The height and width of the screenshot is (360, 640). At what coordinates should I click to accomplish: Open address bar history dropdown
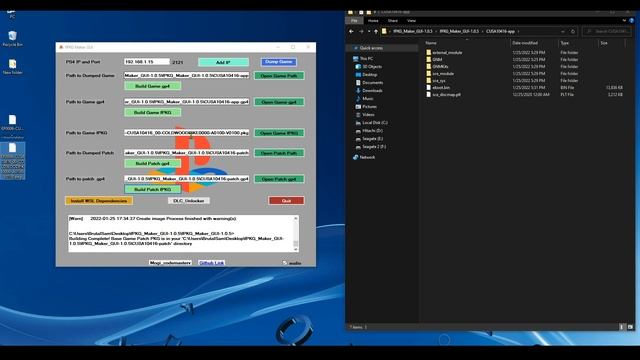coord(563,31)
